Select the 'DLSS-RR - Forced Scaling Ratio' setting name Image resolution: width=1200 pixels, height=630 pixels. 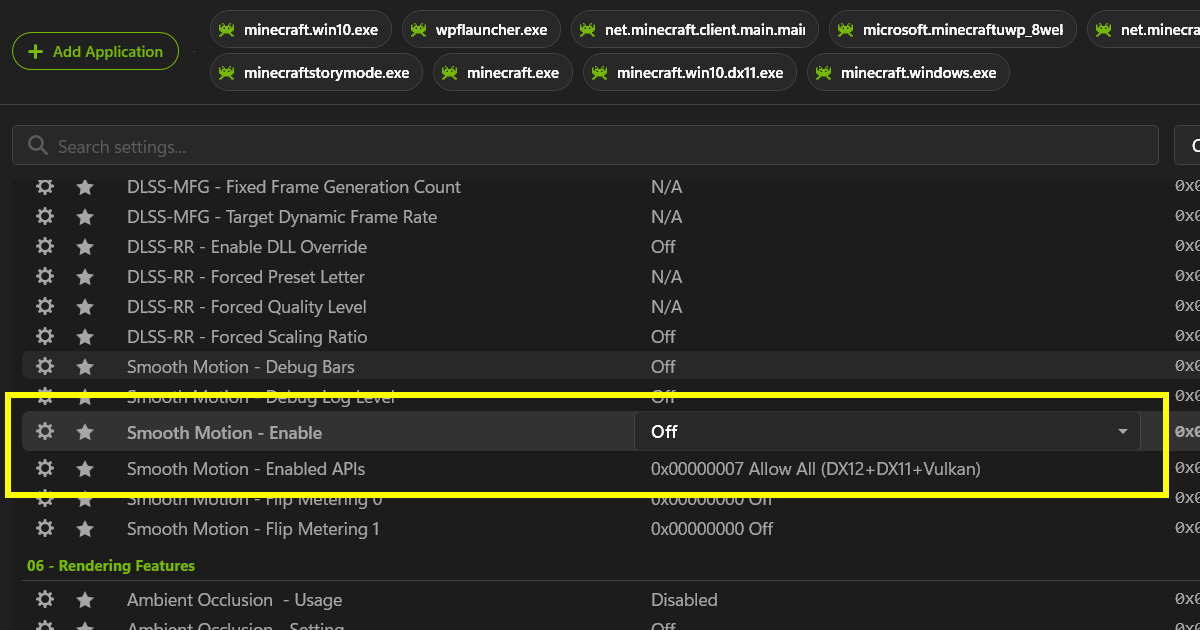(x=247, y=337)
